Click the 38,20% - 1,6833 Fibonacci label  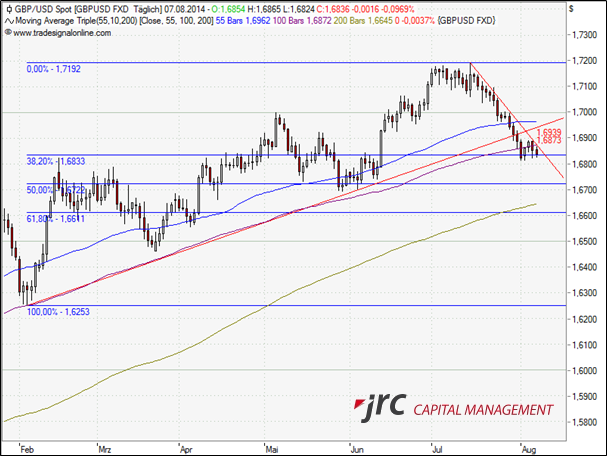coord(56,159)
